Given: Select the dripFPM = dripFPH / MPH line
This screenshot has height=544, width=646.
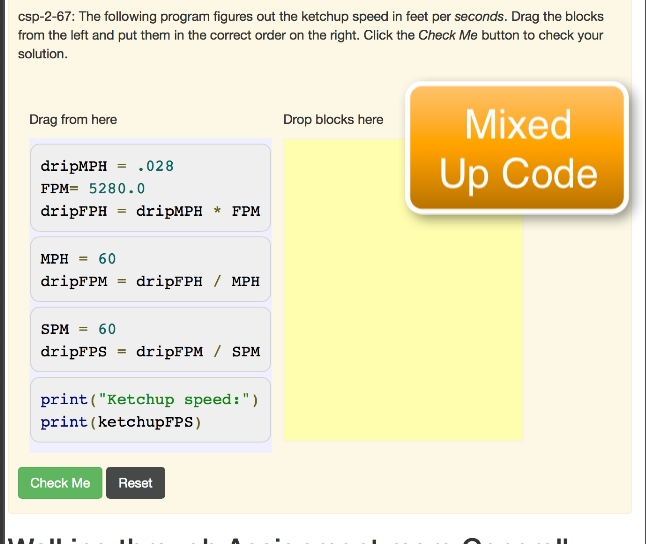Looking at the screenshot, I should [x=150, y=281].
